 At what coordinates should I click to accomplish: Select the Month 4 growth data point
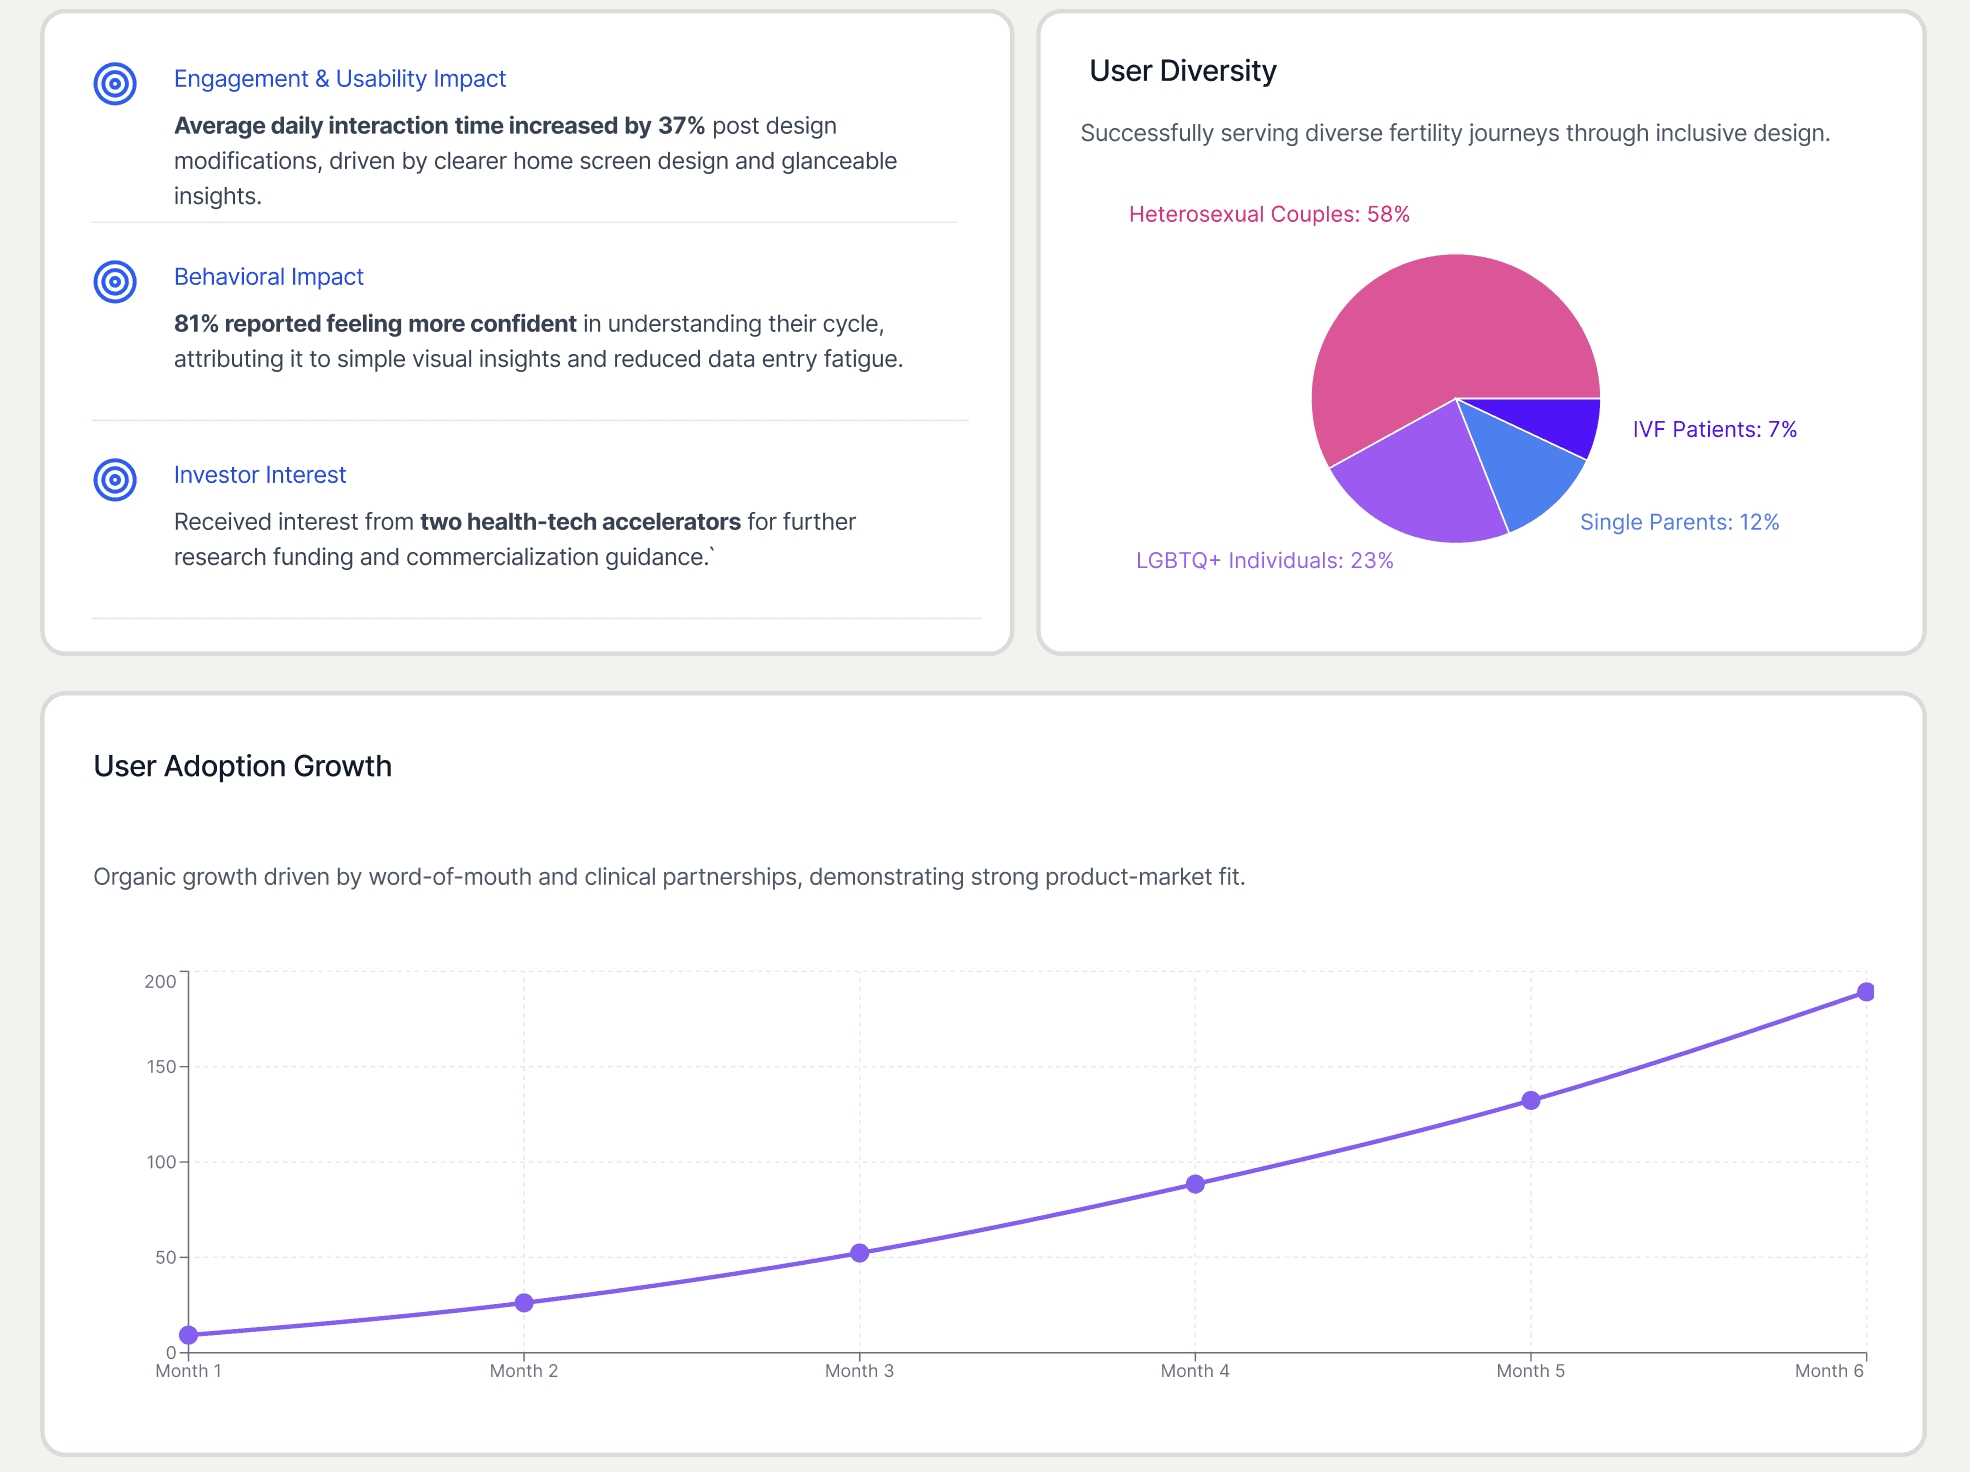1195,1184
